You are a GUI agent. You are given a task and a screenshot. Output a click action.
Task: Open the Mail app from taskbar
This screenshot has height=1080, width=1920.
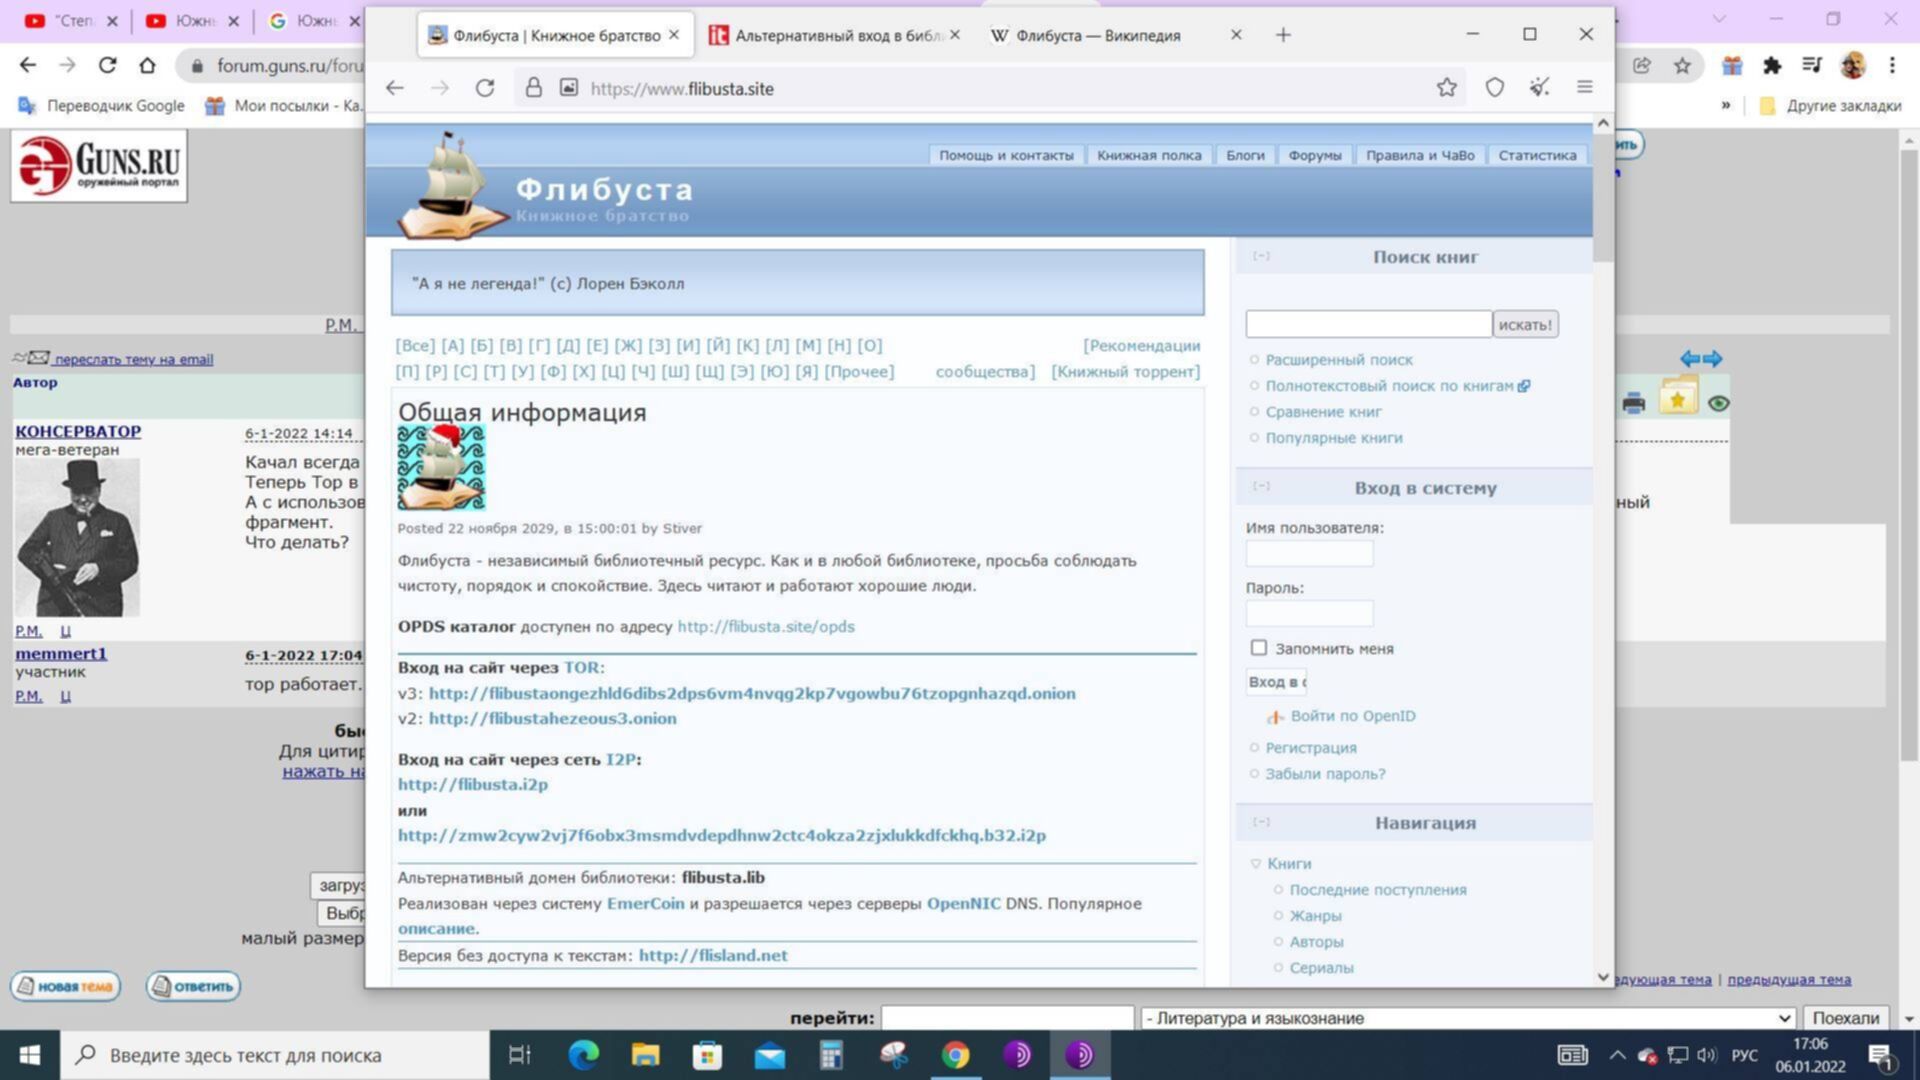[769, 1055]
